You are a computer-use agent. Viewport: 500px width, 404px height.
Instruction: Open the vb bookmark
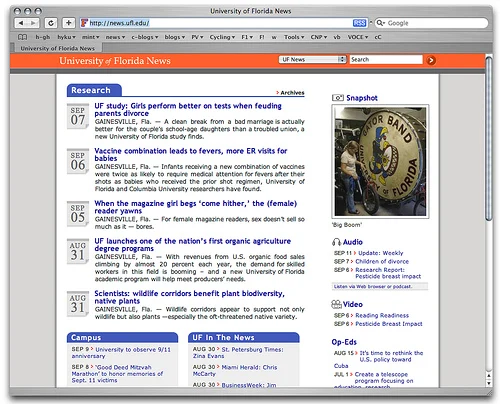pyautogui.click(x=337, y=37)
